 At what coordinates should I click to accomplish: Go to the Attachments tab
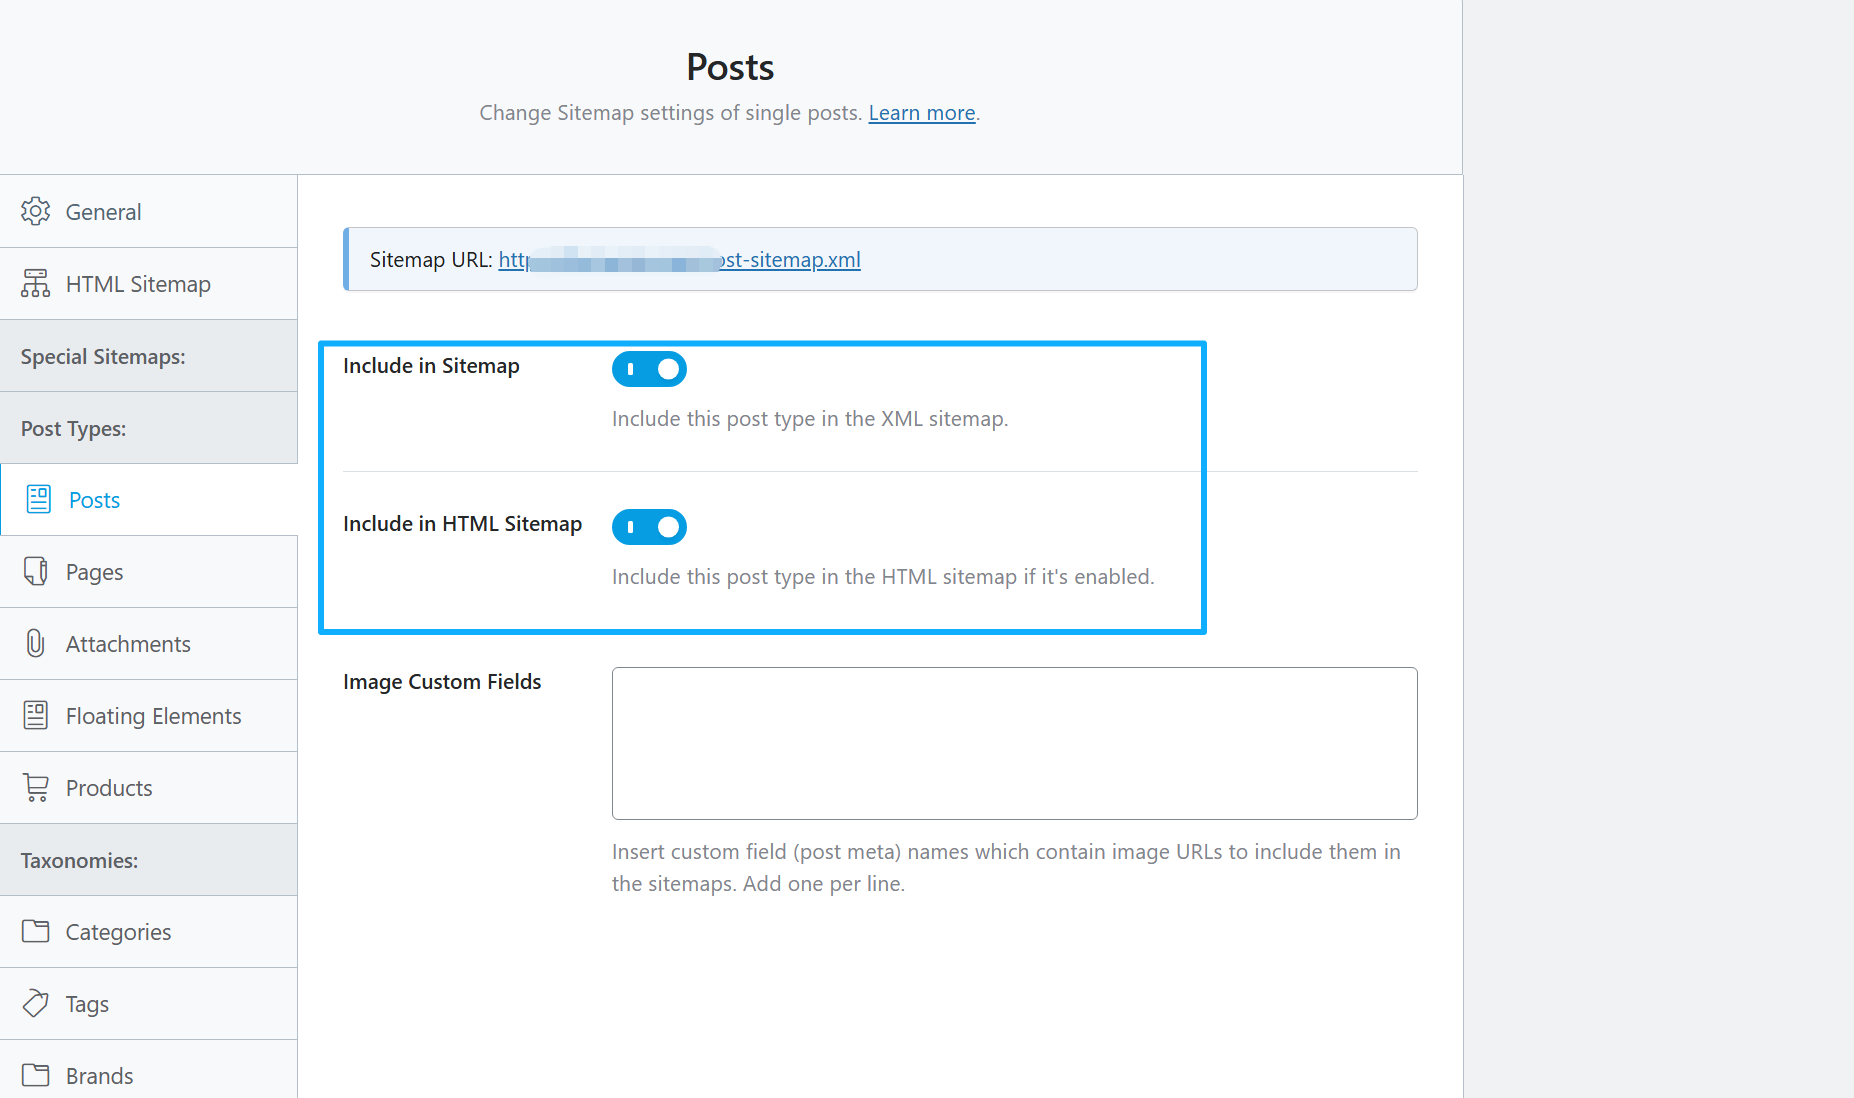coord(149,644)
